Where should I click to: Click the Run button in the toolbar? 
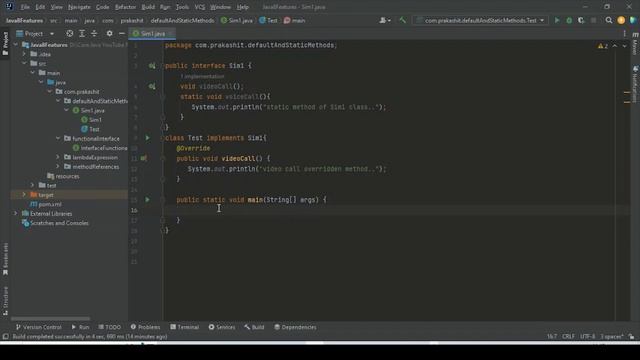click(x=557, y=20)
